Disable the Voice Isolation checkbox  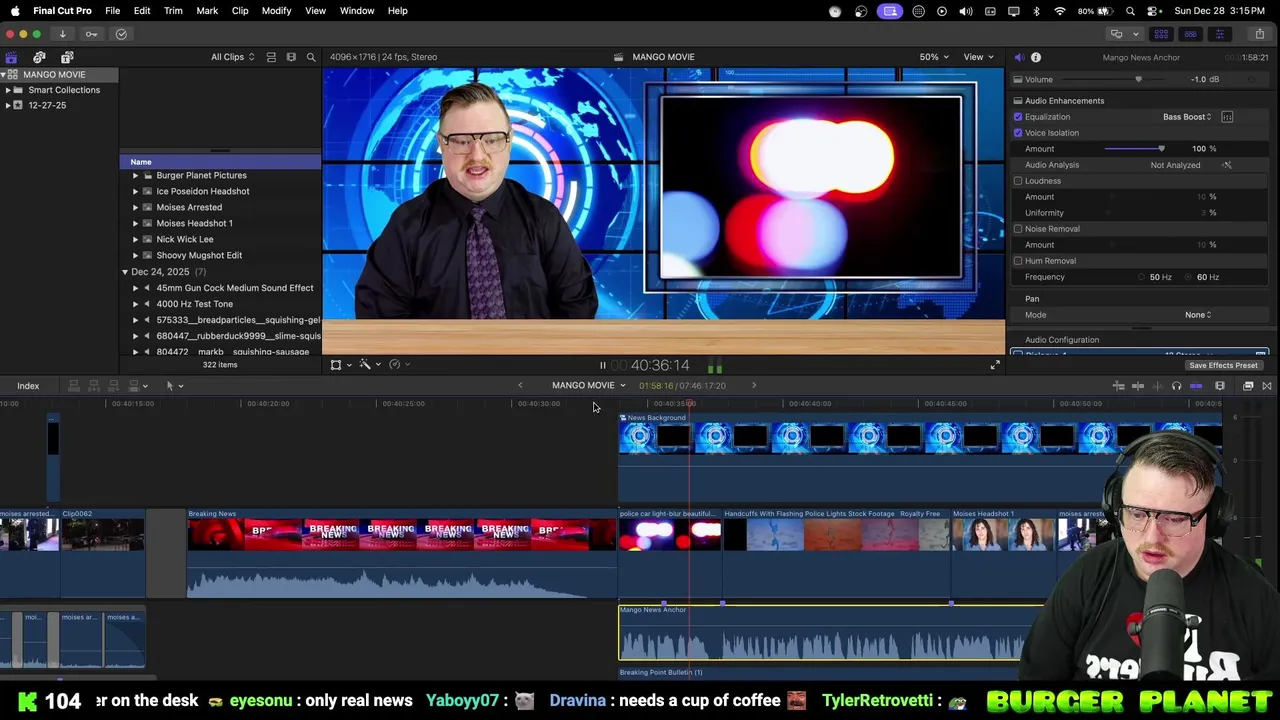[x=1018, y=133]
